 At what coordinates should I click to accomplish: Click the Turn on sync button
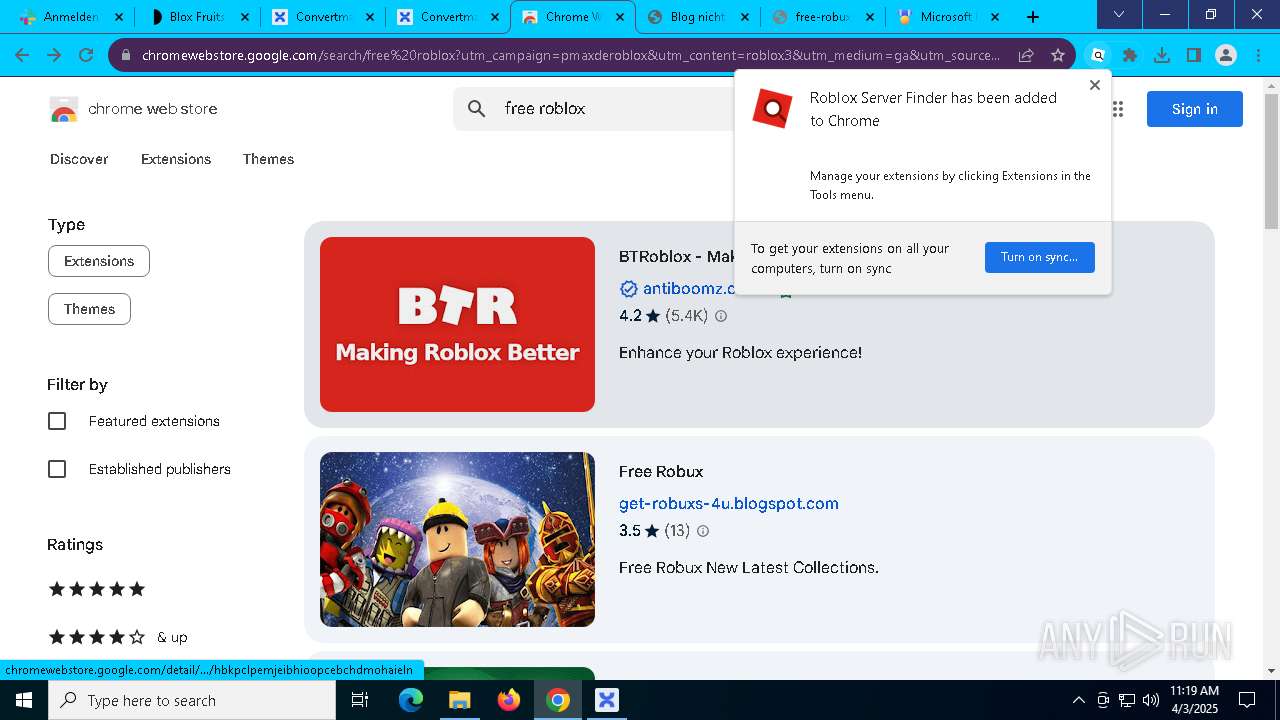[1039, 257]
